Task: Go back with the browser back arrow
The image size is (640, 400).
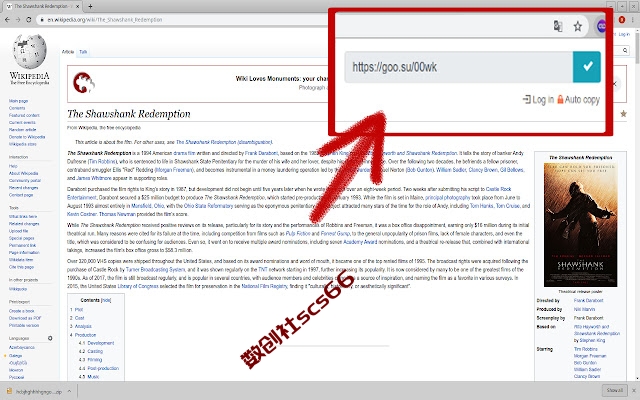Action: click(7, 20)
